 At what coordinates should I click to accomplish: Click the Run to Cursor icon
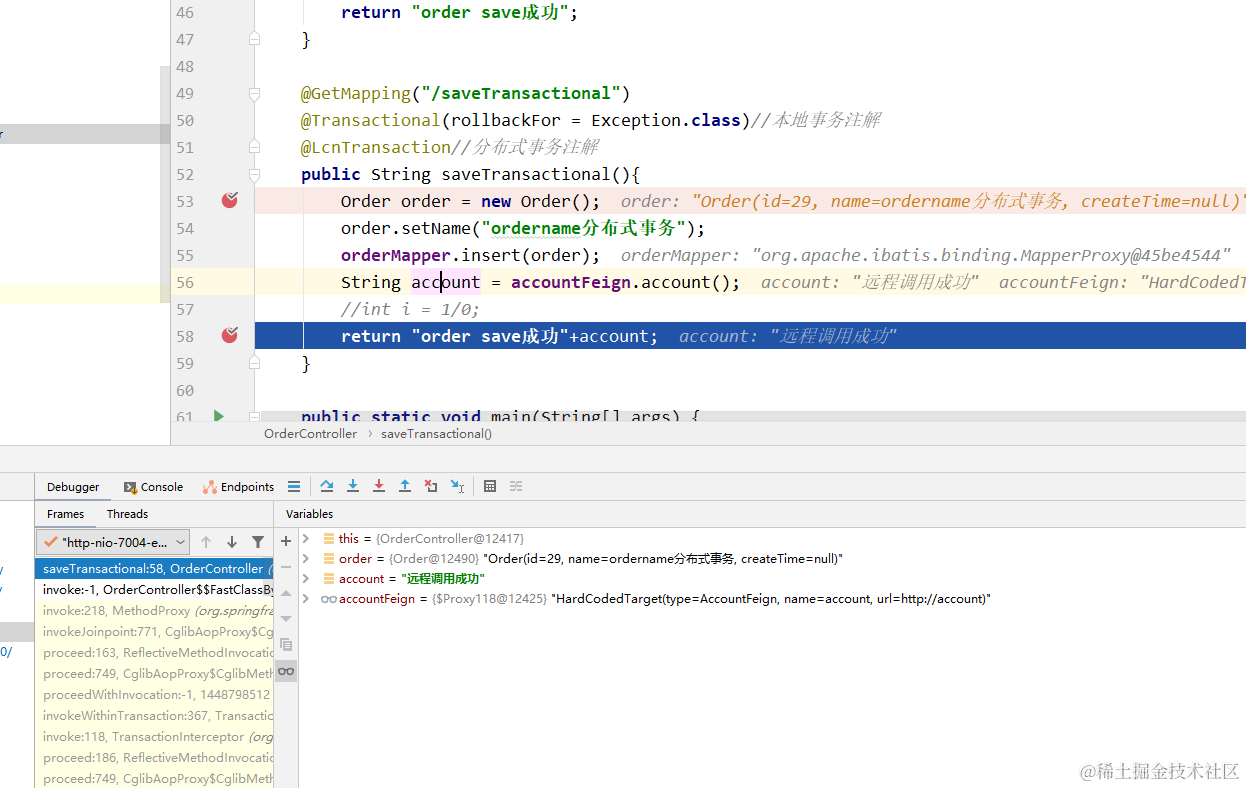tap(457, 486)
